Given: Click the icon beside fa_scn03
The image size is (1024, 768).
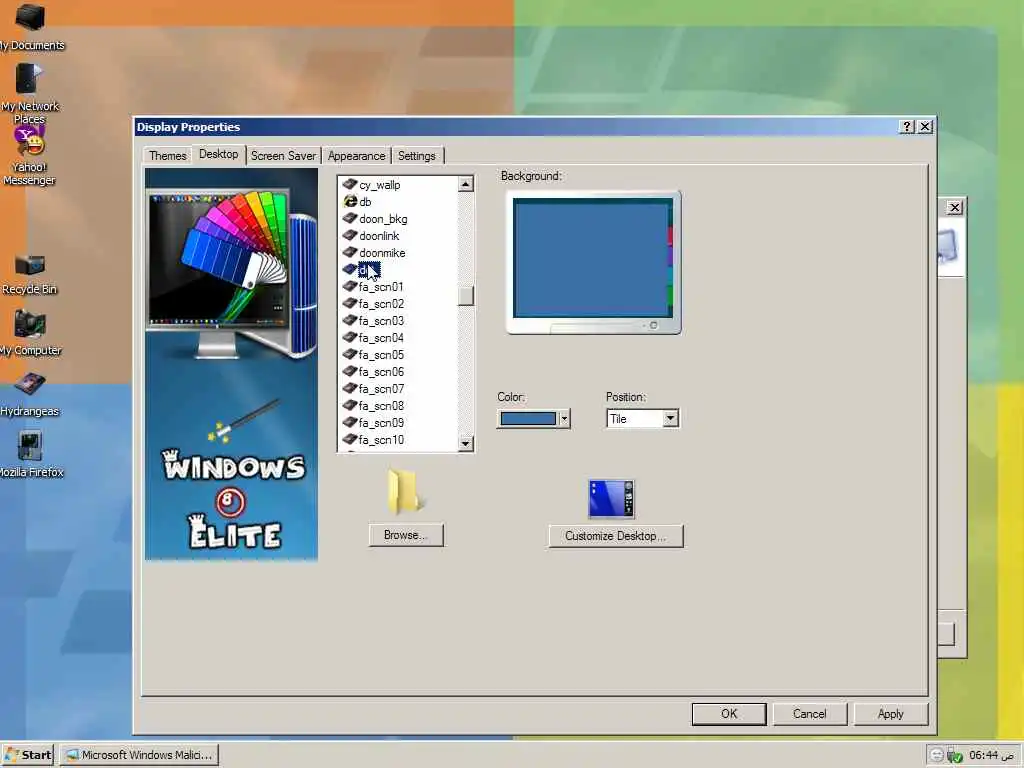Looking at the screenshot, I should pos(350,321).
